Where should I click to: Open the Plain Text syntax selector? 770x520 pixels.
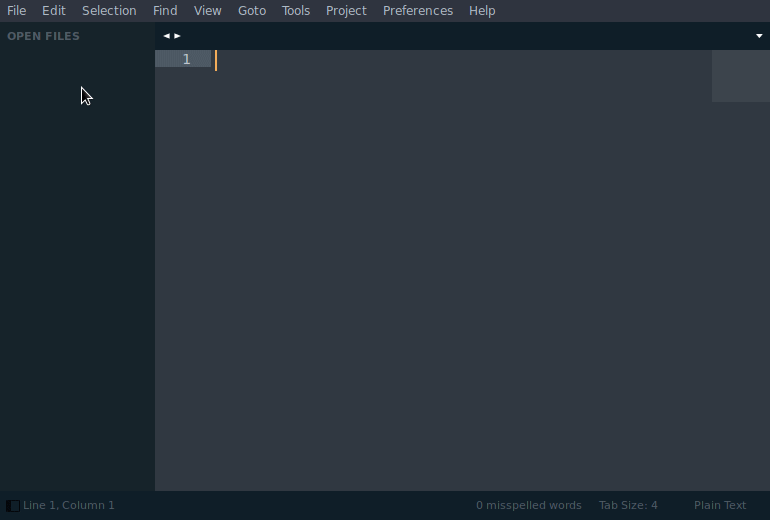[720, 506]
